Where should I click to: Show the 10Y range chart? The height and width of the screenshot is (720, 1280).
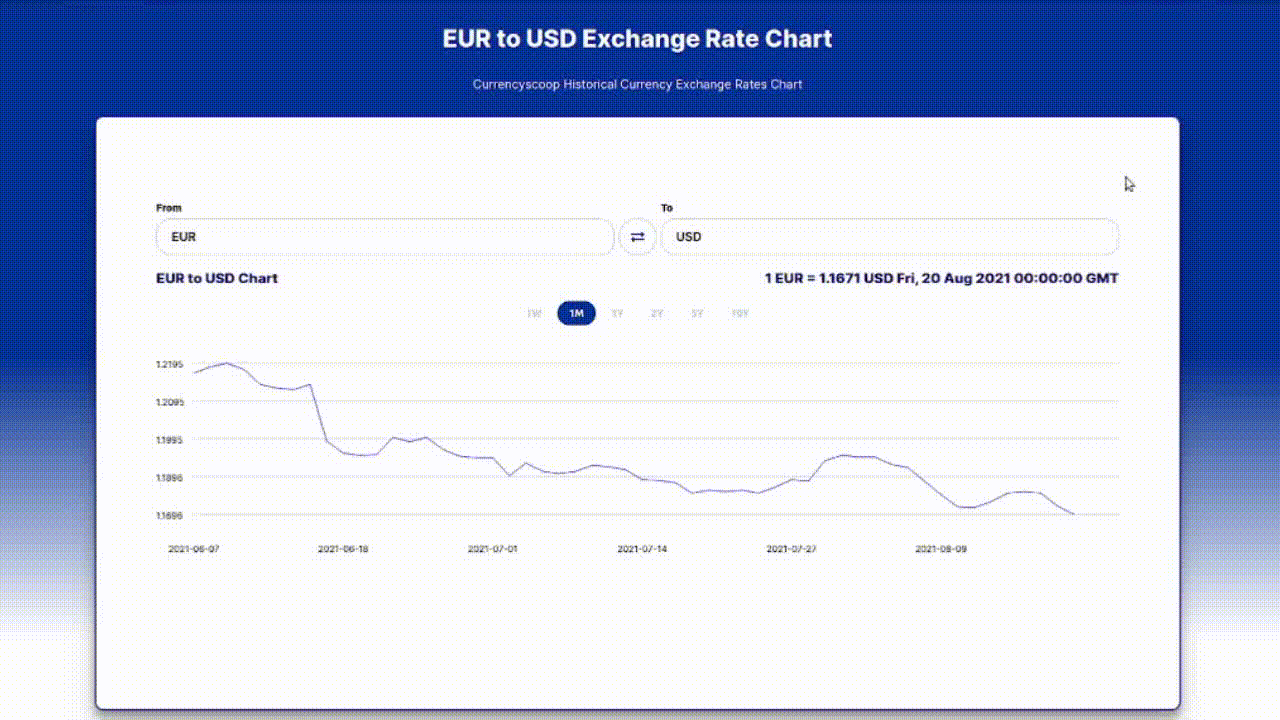[740, 314]
